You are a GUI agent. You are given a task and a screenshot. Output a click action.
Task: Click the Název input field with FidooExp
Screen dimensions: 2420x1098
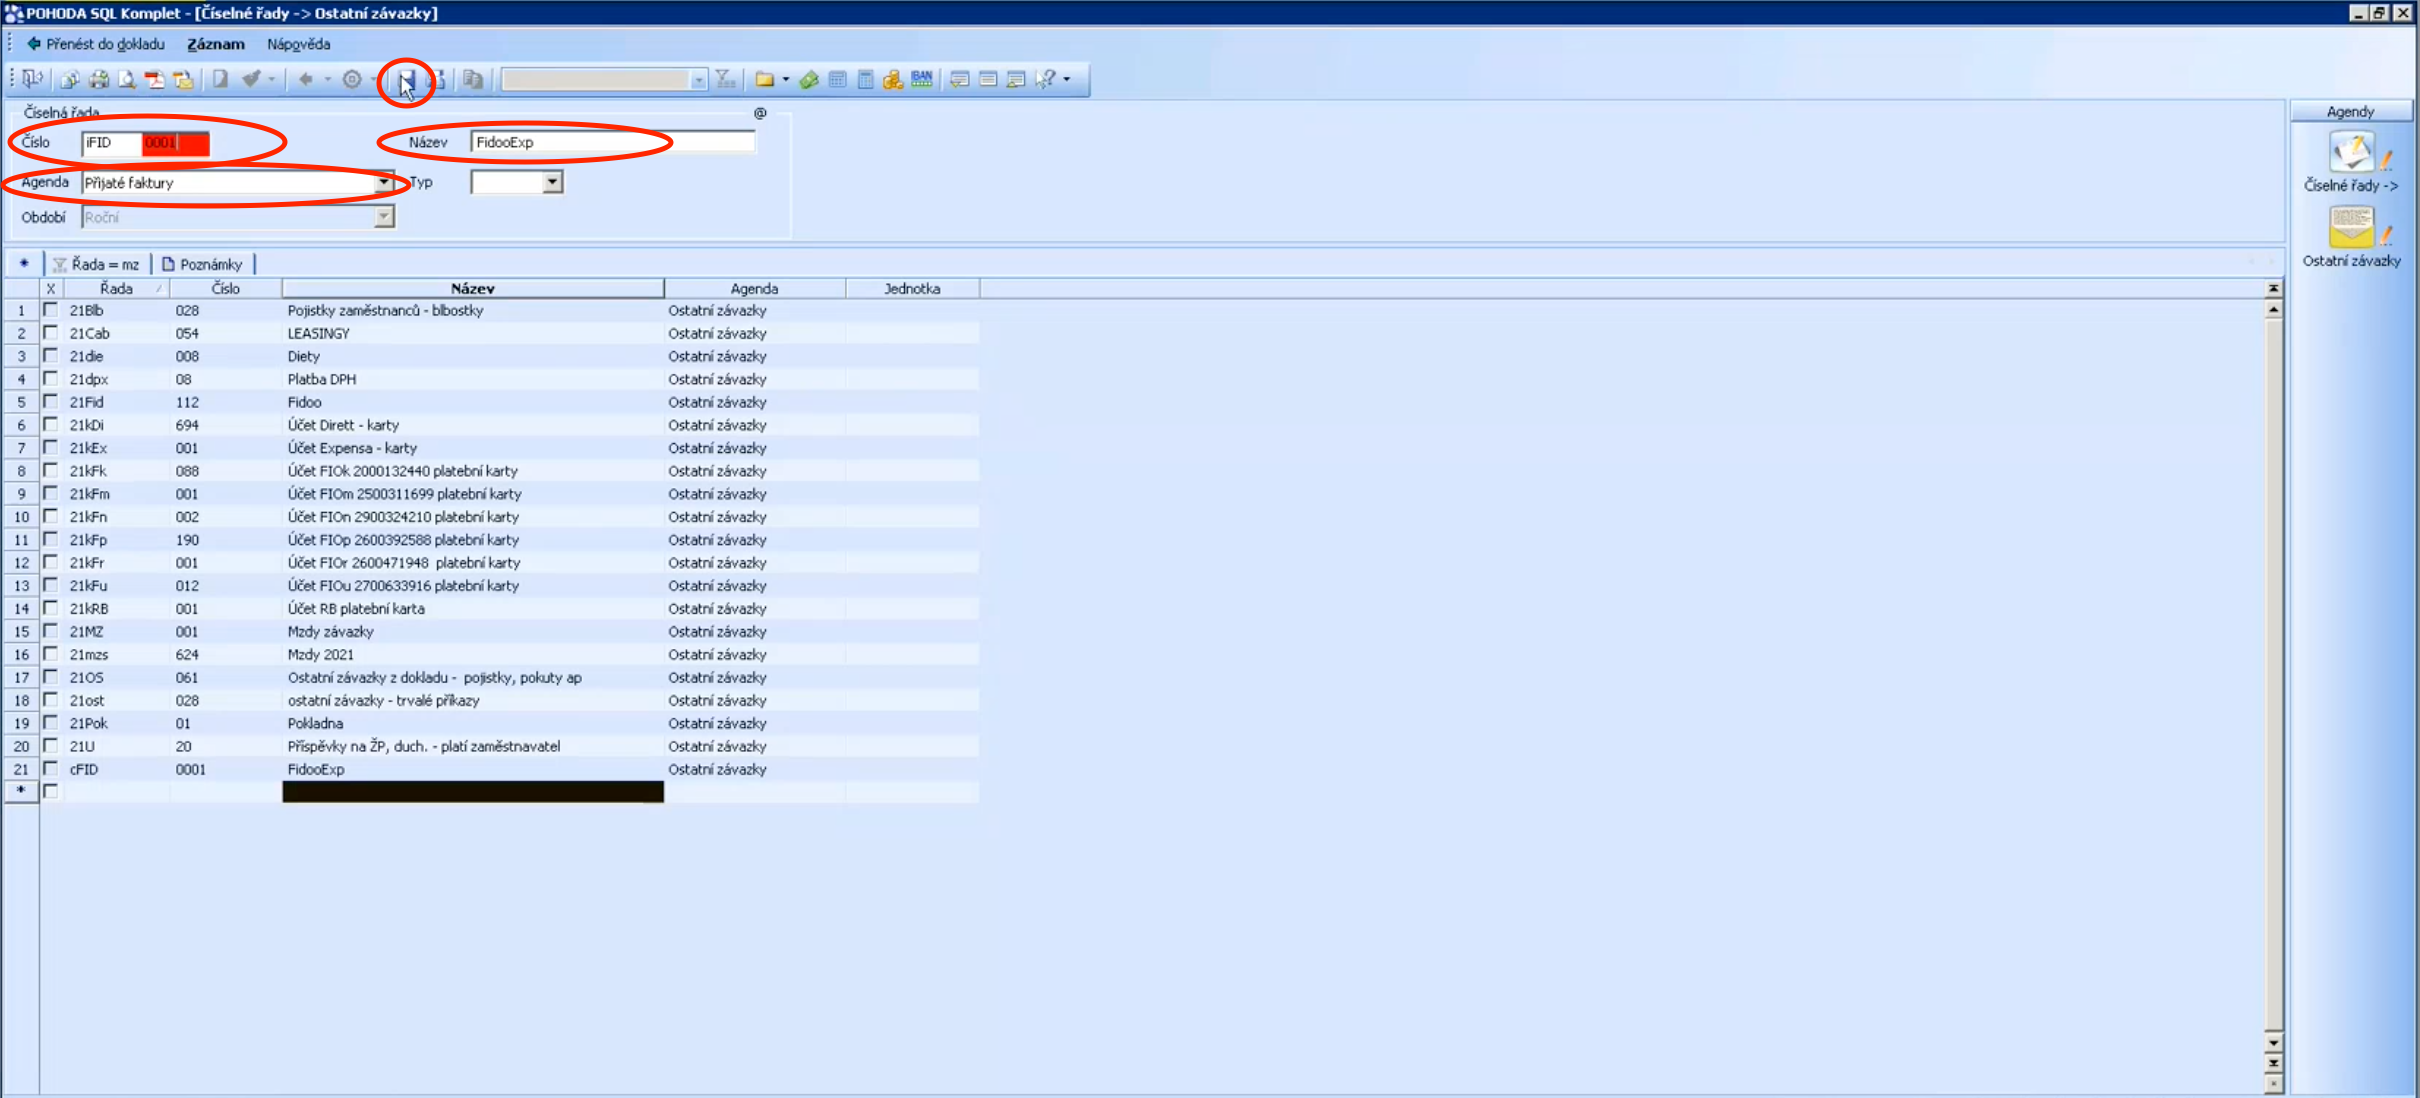[613, 142]
